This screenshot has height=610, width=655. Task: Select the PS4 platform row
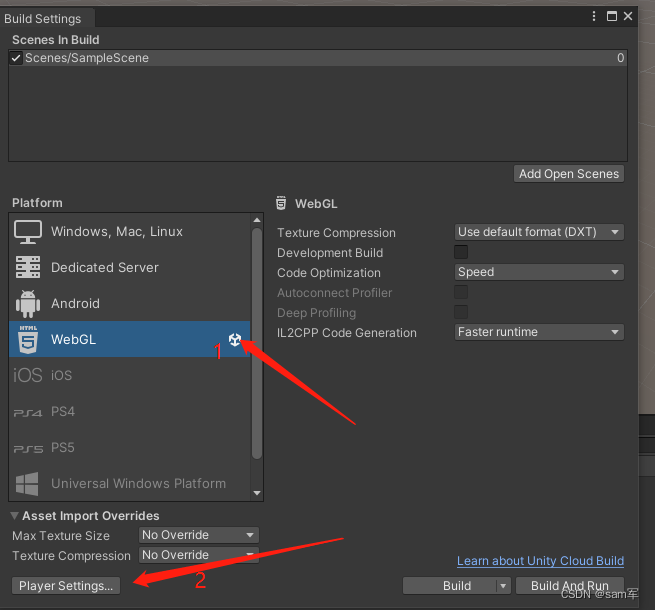129,412
